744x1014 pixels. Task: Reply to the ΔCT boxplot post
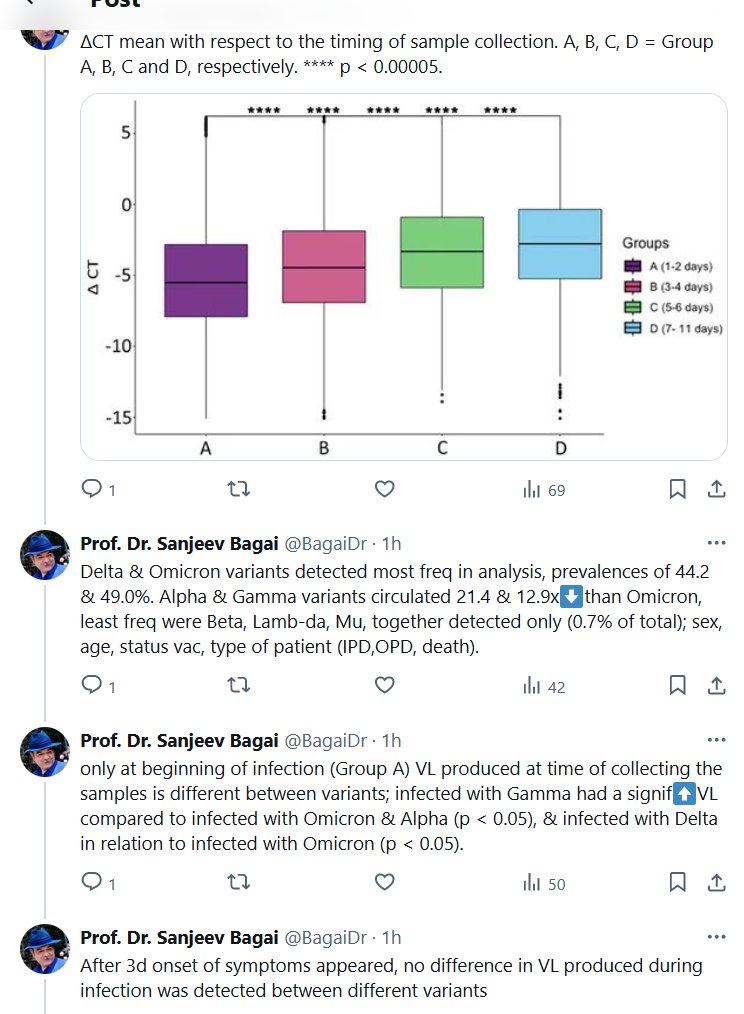coord(92,489)
